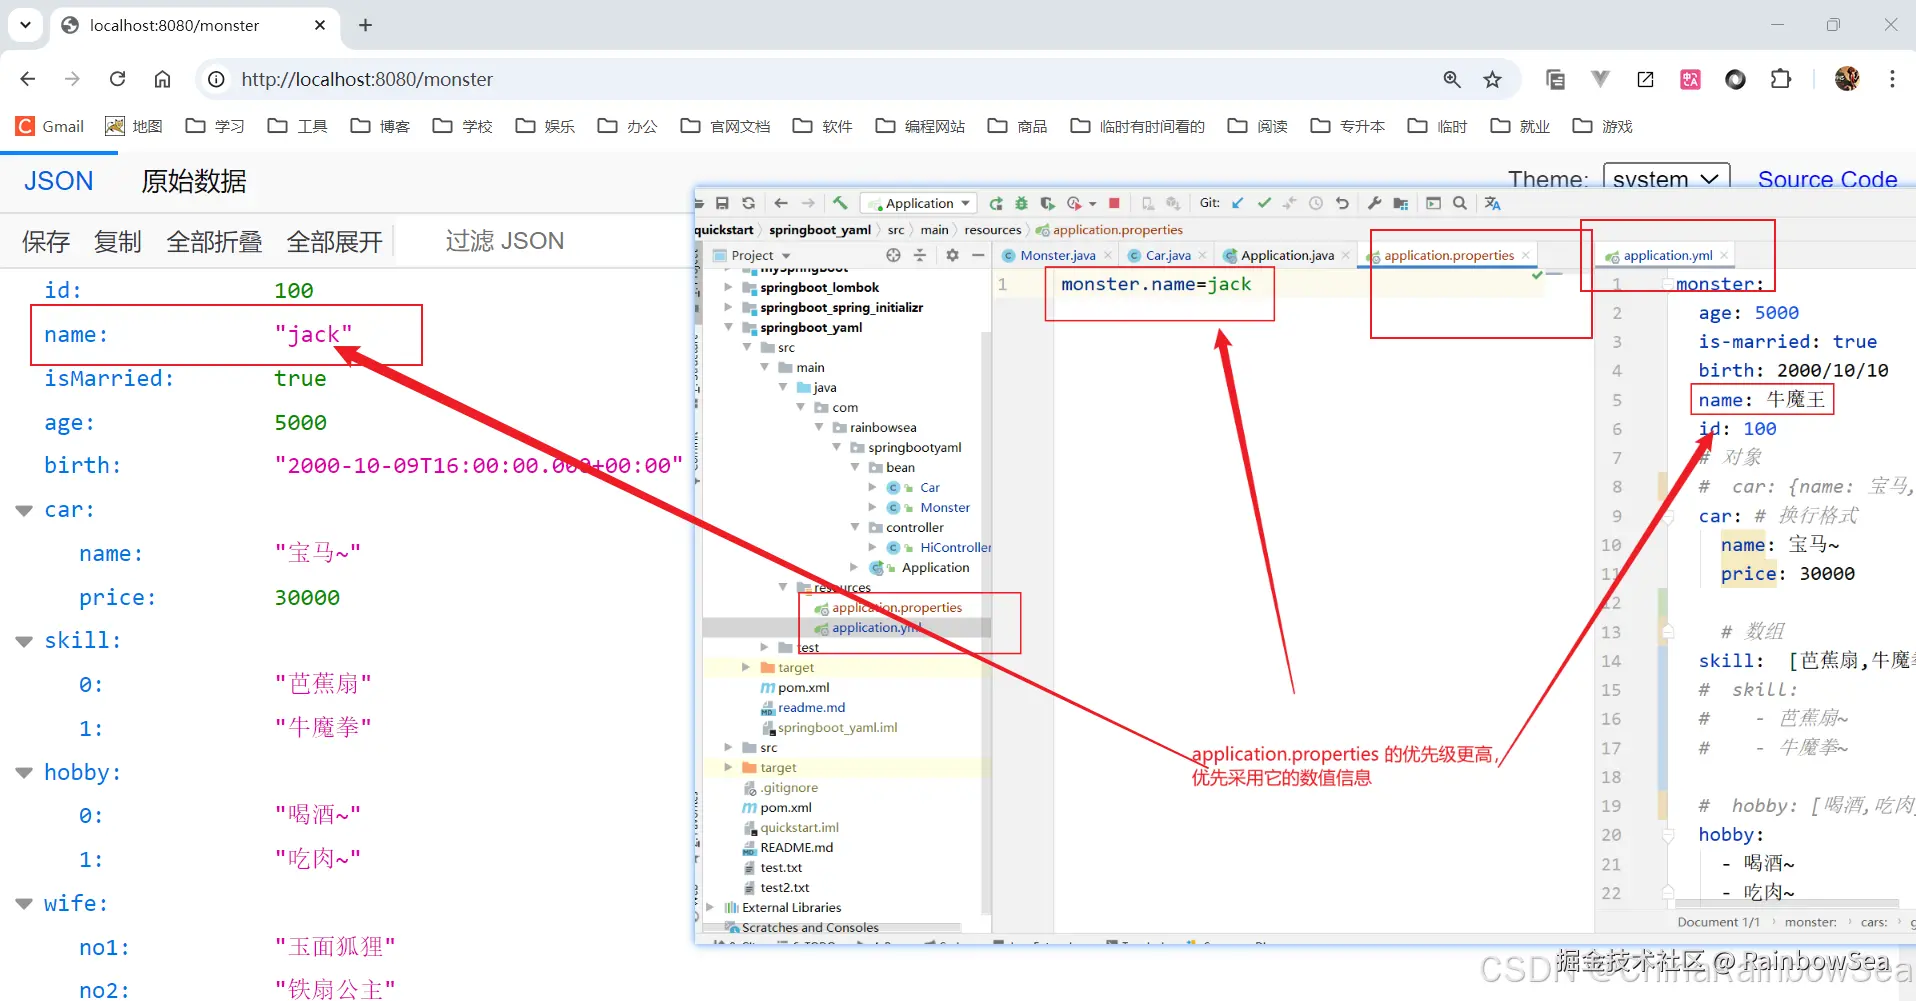Click the IDE translate icon
1916x1001 pixels.
point(1493,203)
